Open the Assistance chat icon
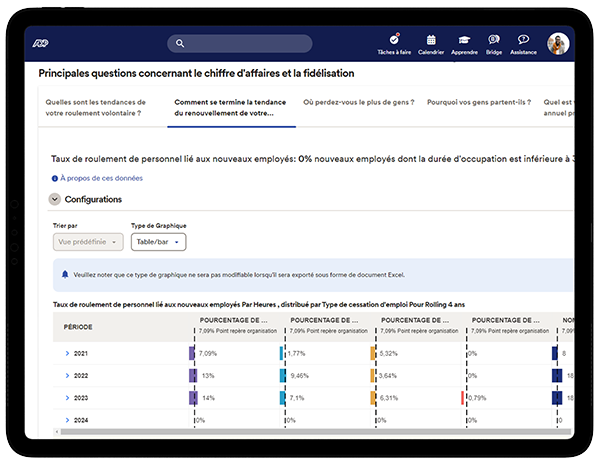Screen dimensions: 602x464 pos(523,40)
